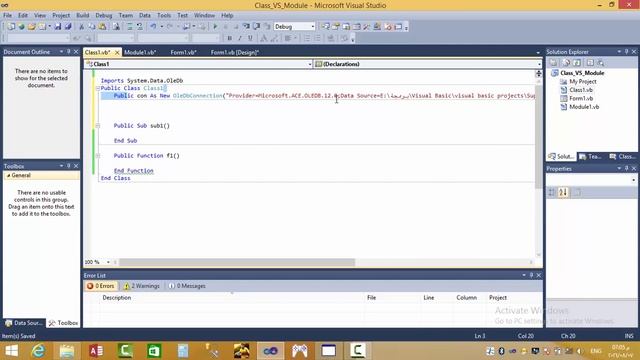Undo the last edit with Undo icon
640x360 pixels.
[153, 27]
